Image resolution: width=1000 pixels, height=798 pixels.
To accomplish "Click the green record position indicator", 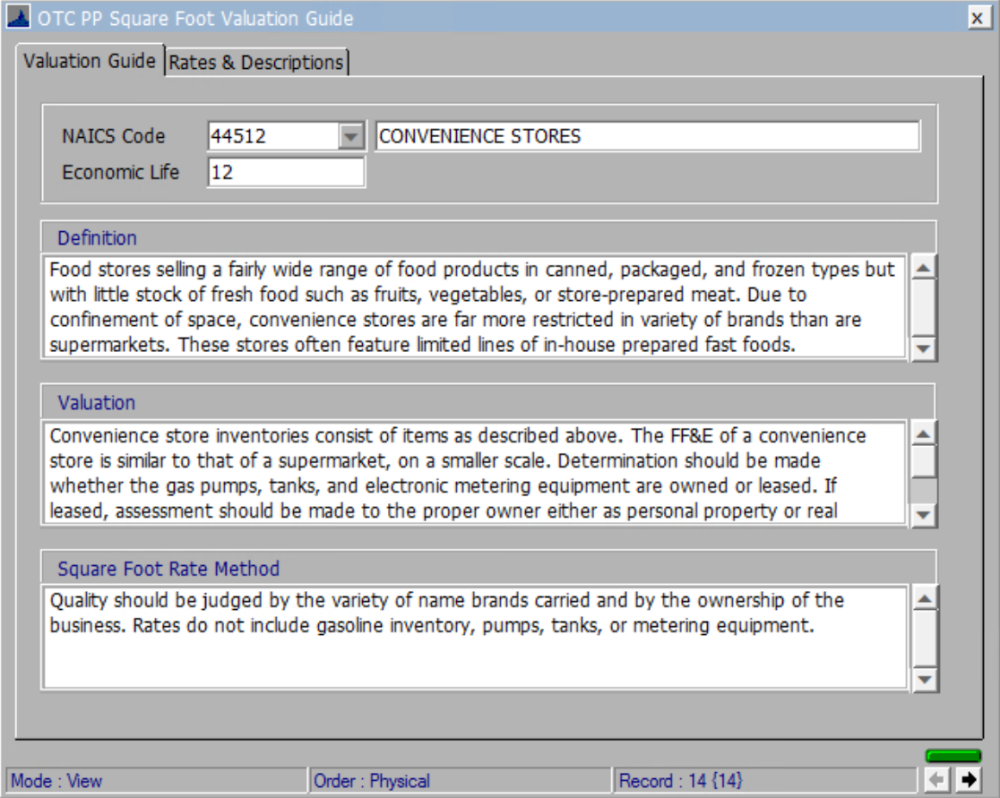I will tap(954, 757).
